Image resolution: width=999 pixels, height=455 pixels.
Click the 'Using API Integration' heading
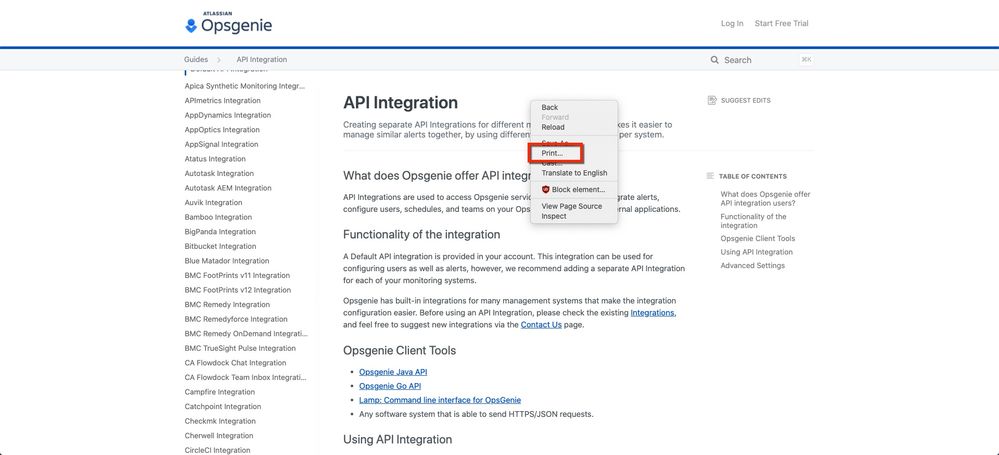click(398, 440)
